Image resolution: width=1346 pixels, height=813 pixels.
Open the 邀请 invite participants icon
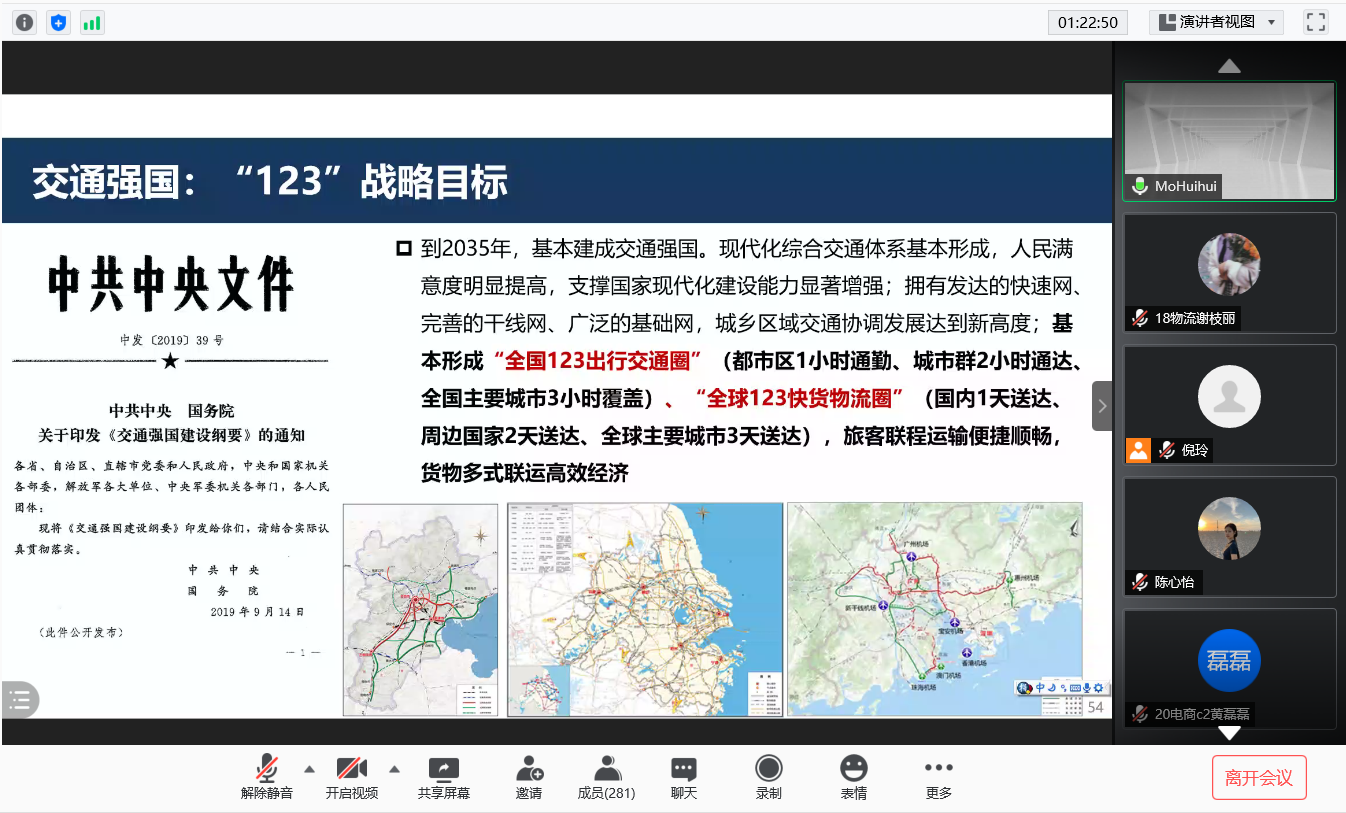[529, 777]
